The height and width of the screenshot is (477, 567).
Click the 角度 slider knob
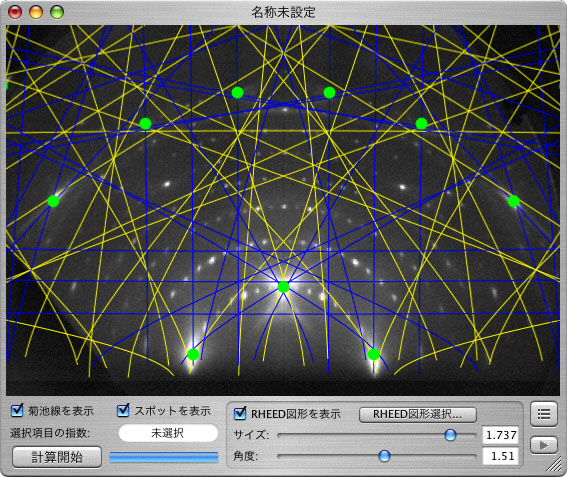pos(384,456)
